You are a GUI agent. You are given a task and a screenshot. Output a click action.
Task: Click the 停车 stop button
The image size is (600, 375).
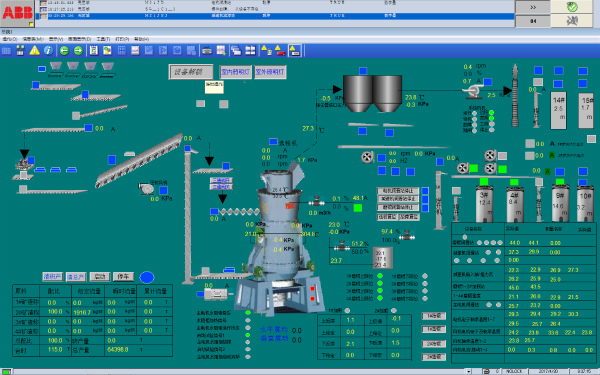pyautogui.click(x=123, y=276)
